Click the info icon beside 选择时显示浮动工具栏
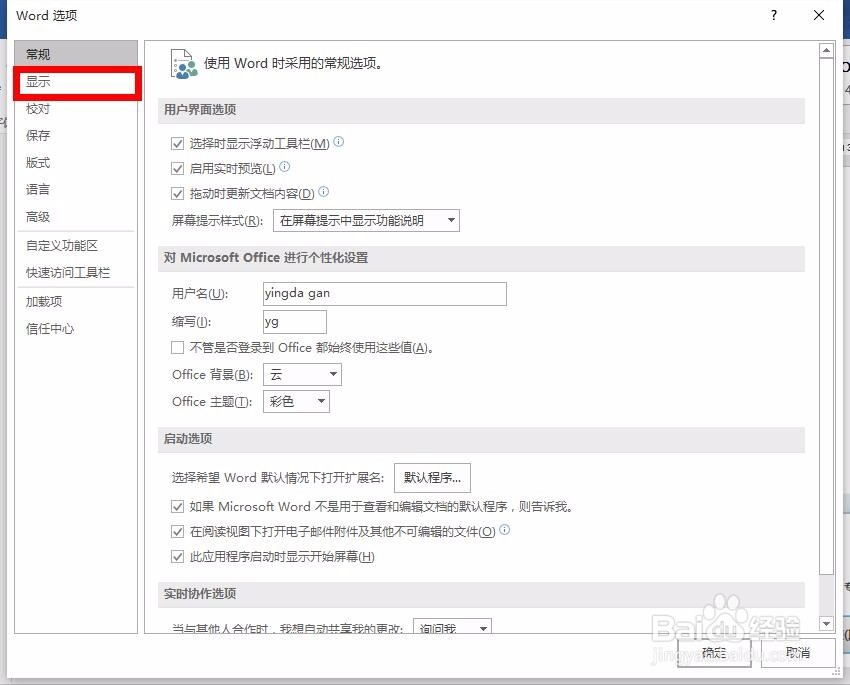Screen dimensions: 850x685 338,142
